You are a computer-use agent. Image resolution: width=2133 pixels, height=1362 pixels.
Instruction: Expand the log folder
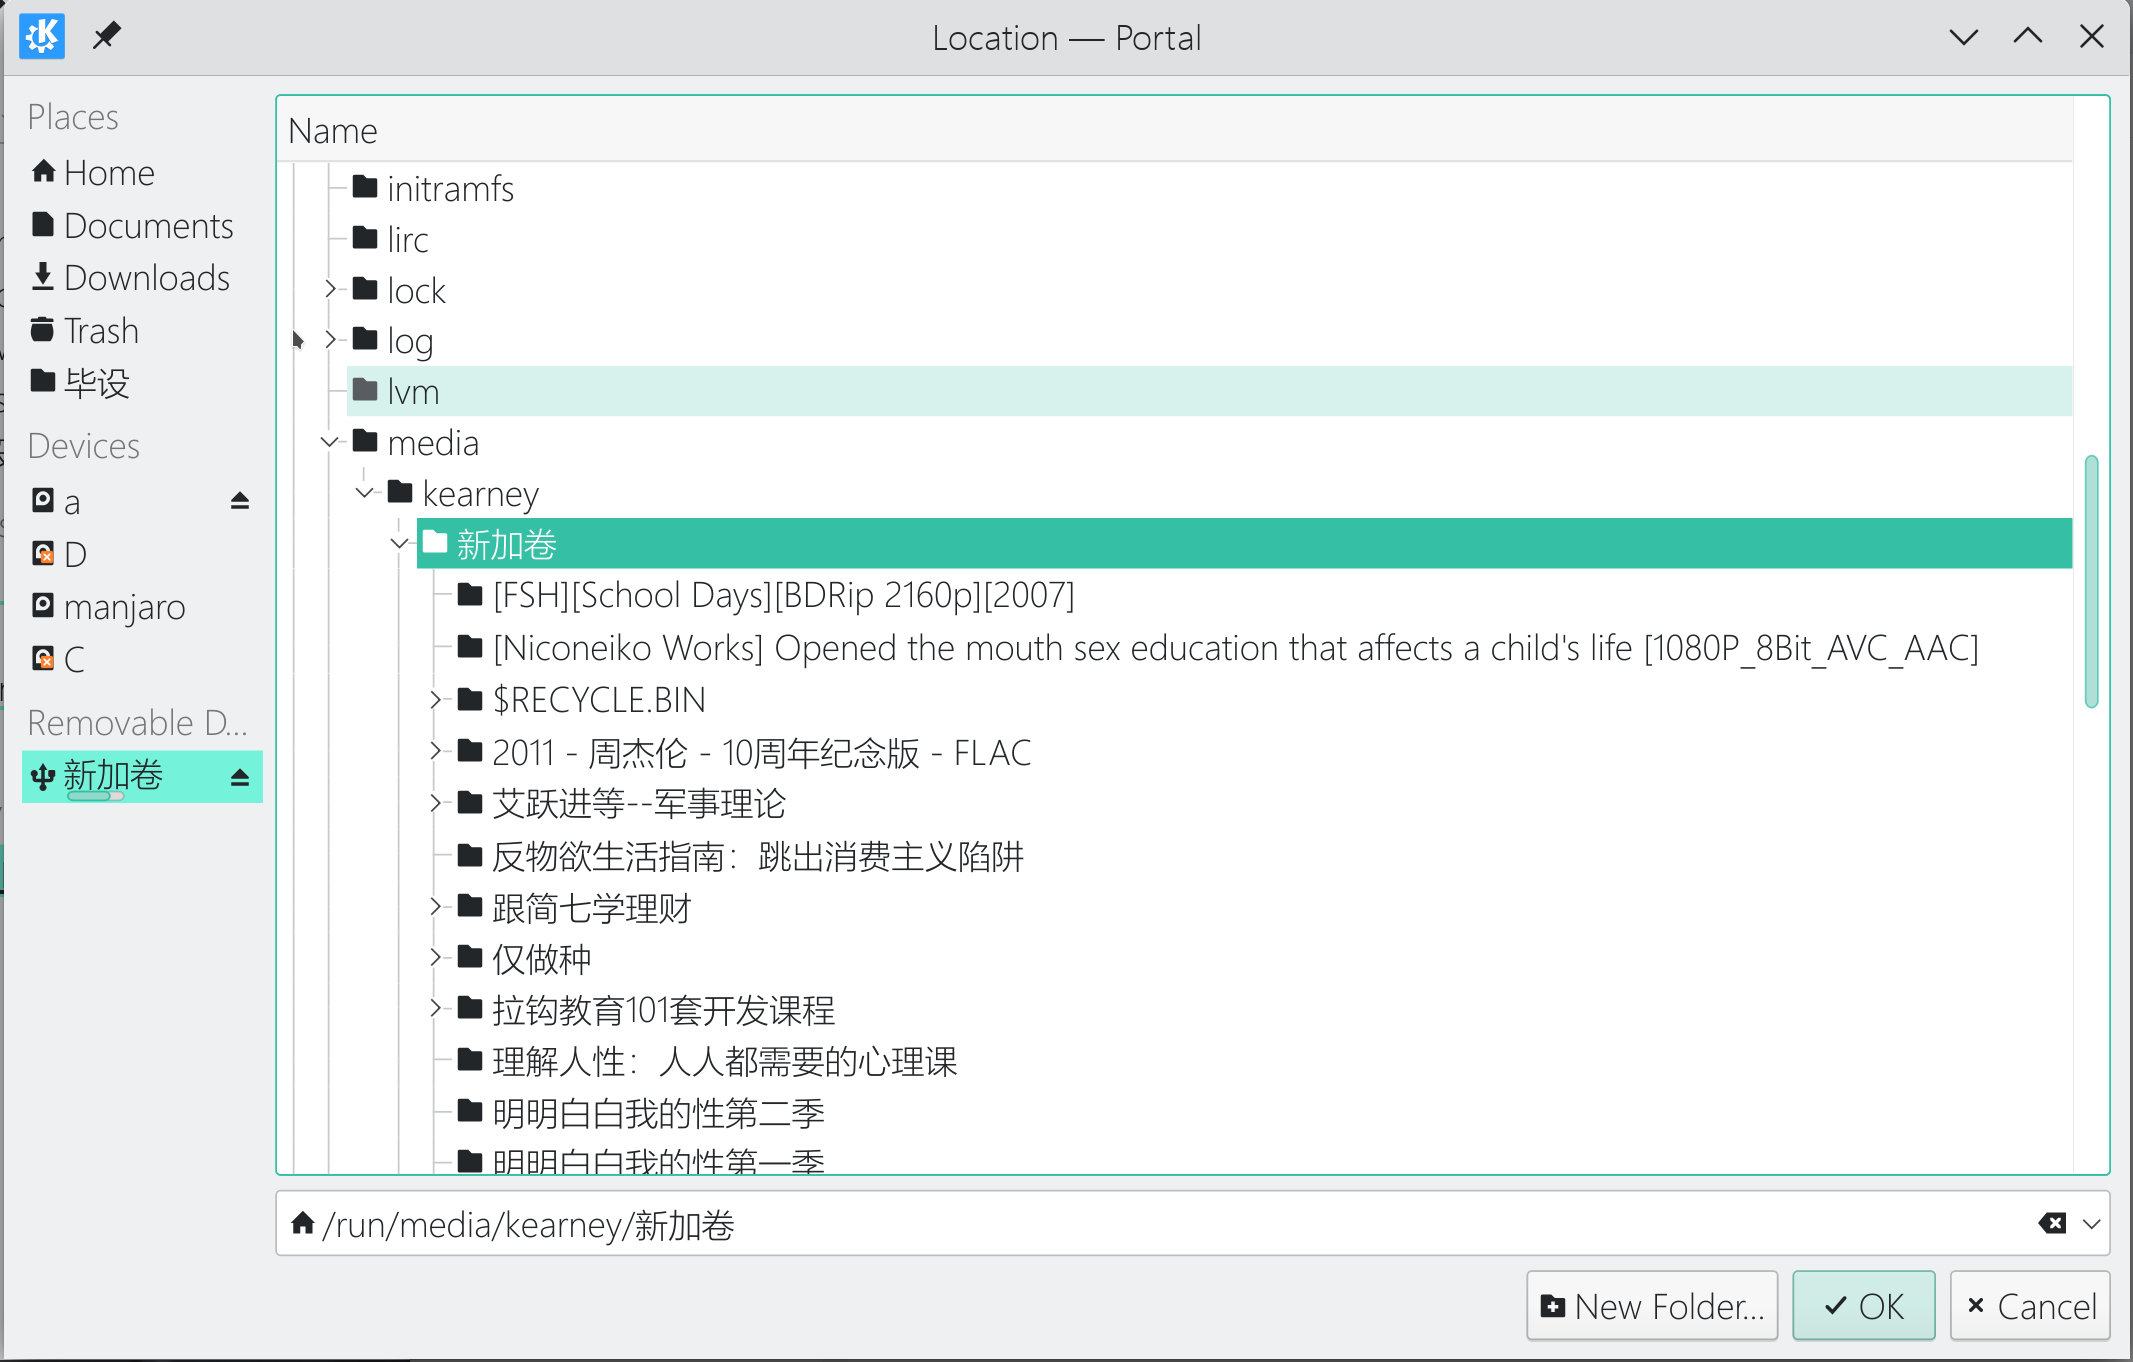click(330, 340)
